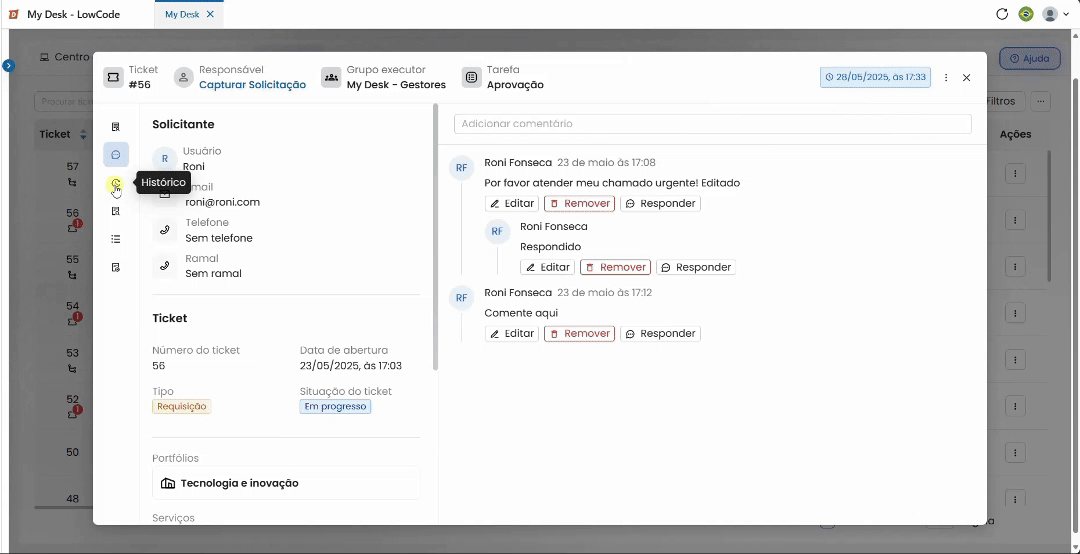The height and width of the screenshot is (554, 1080).
Task: Click the document-search icon below Histórico
Action: [x=116, y=211]
